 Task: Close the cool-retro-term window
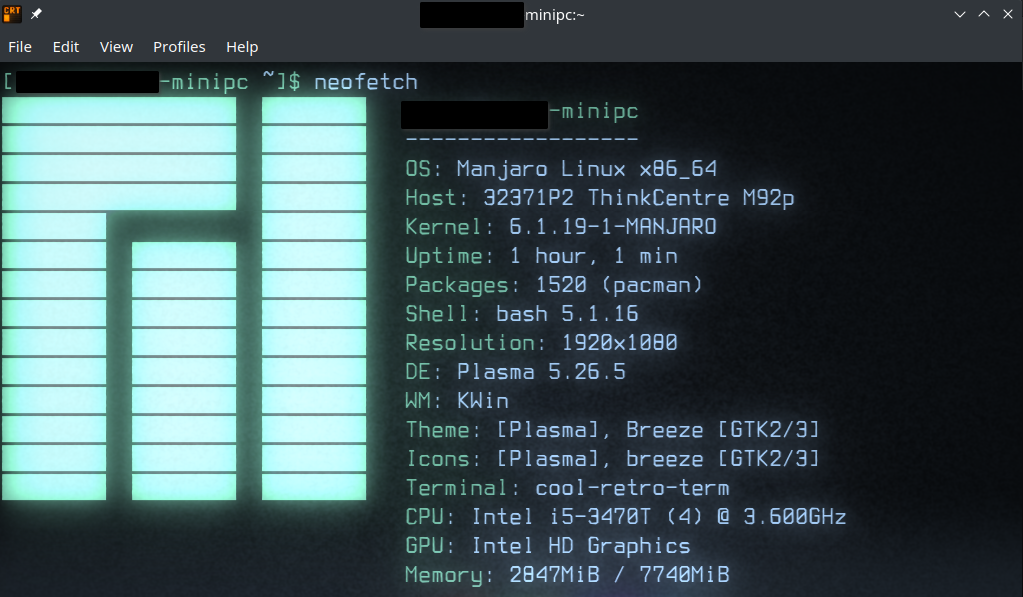[x=1007, y=14]
